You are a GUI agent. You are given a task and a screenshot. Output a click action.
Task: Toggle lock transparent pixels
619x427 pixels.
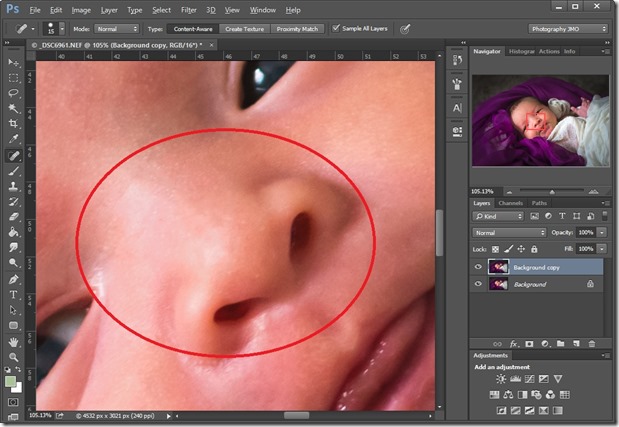click(495, 249)
